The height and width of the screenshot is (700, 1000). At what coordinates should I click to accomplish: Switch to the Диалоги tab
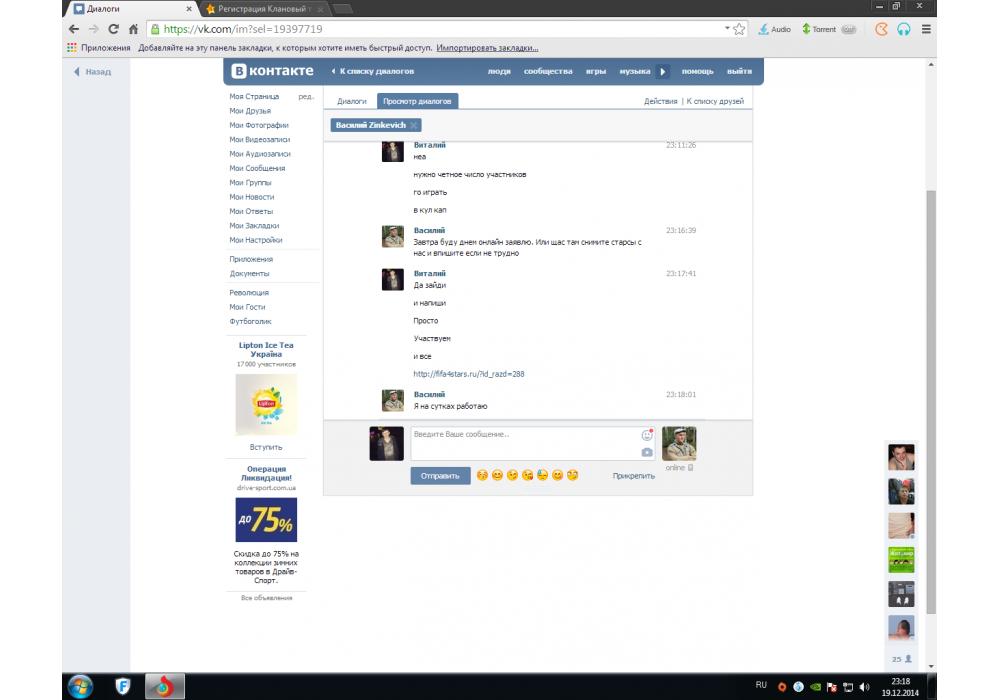pyautogui.click(x=351, y=101)
